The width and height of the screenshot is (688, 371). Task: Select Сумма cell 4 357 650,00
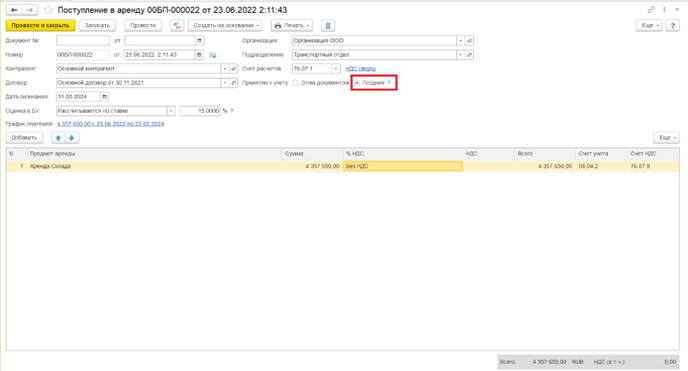coord(312,166)
